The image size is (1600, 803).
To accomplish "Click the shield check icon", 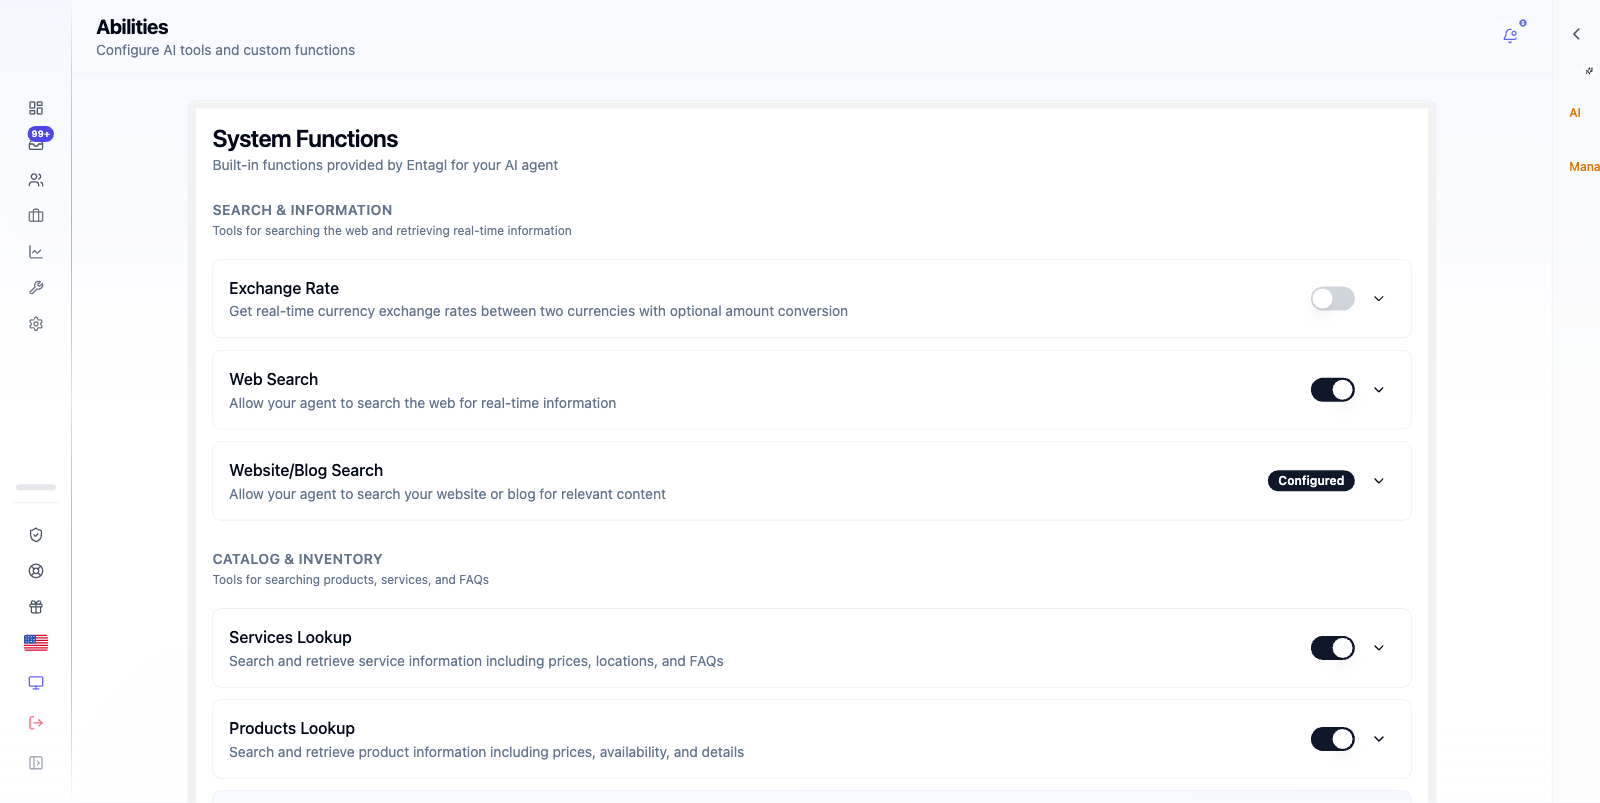I will tap(36, 535).
